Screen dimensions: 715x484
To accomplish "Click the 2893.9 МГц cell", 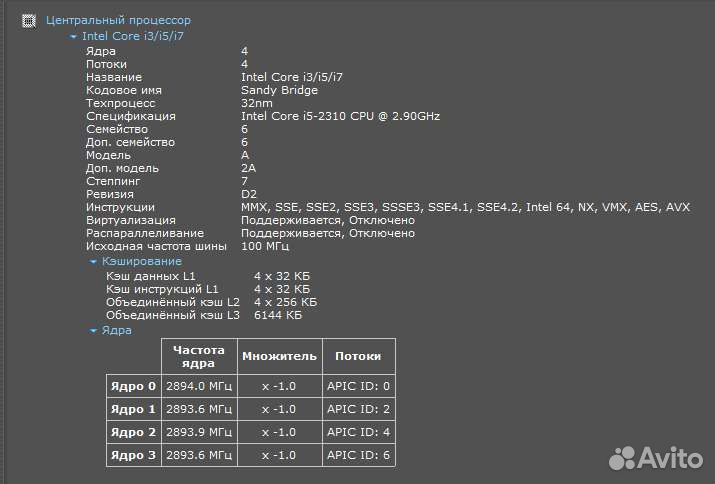I will point(199,432).
